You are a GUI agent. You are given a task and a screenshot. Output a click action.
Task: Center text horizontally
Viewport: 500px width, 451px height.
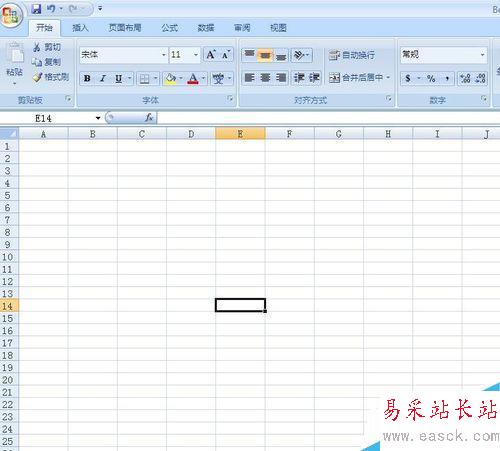(x=265, y=78)
